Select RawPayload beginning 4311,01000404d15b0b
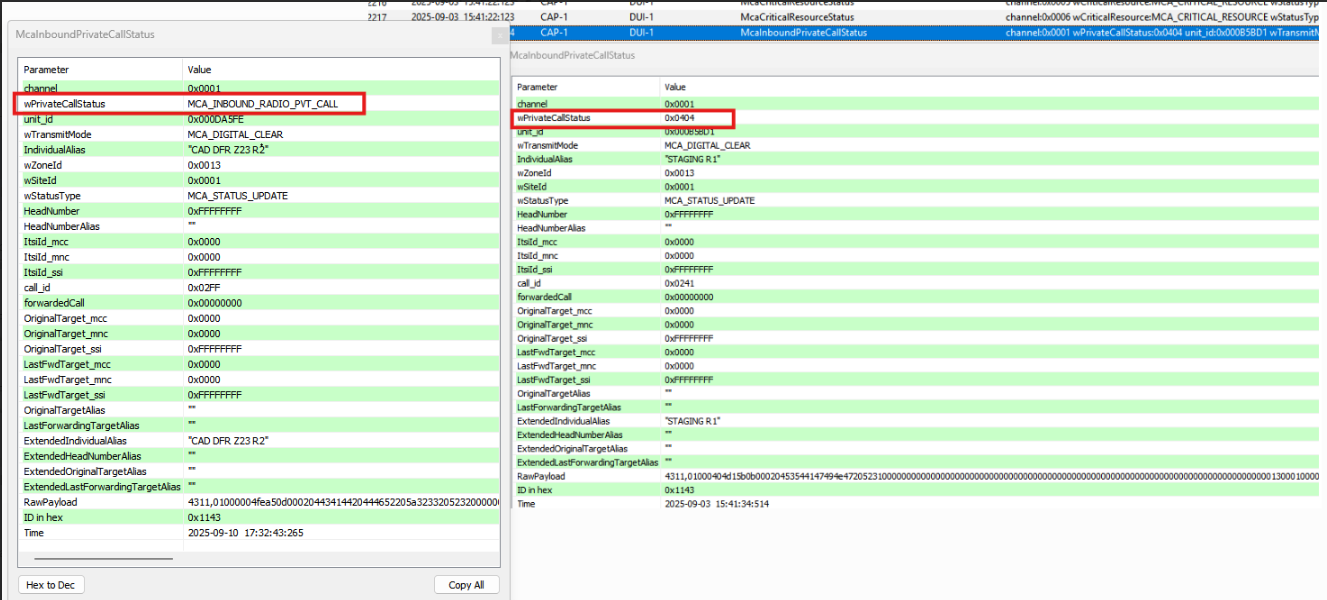Image resolution: width=1327 pixels, height=600 pixels. coord(990,476)
